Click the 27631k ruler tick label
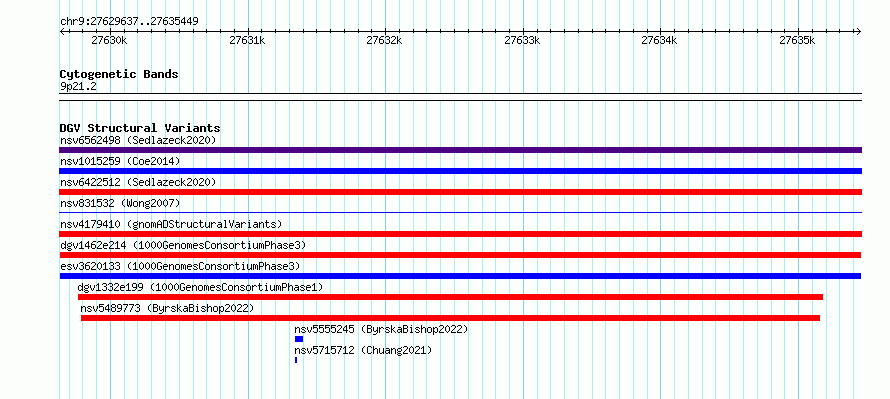This screenshot has height=399, width=890. (247, 40)
